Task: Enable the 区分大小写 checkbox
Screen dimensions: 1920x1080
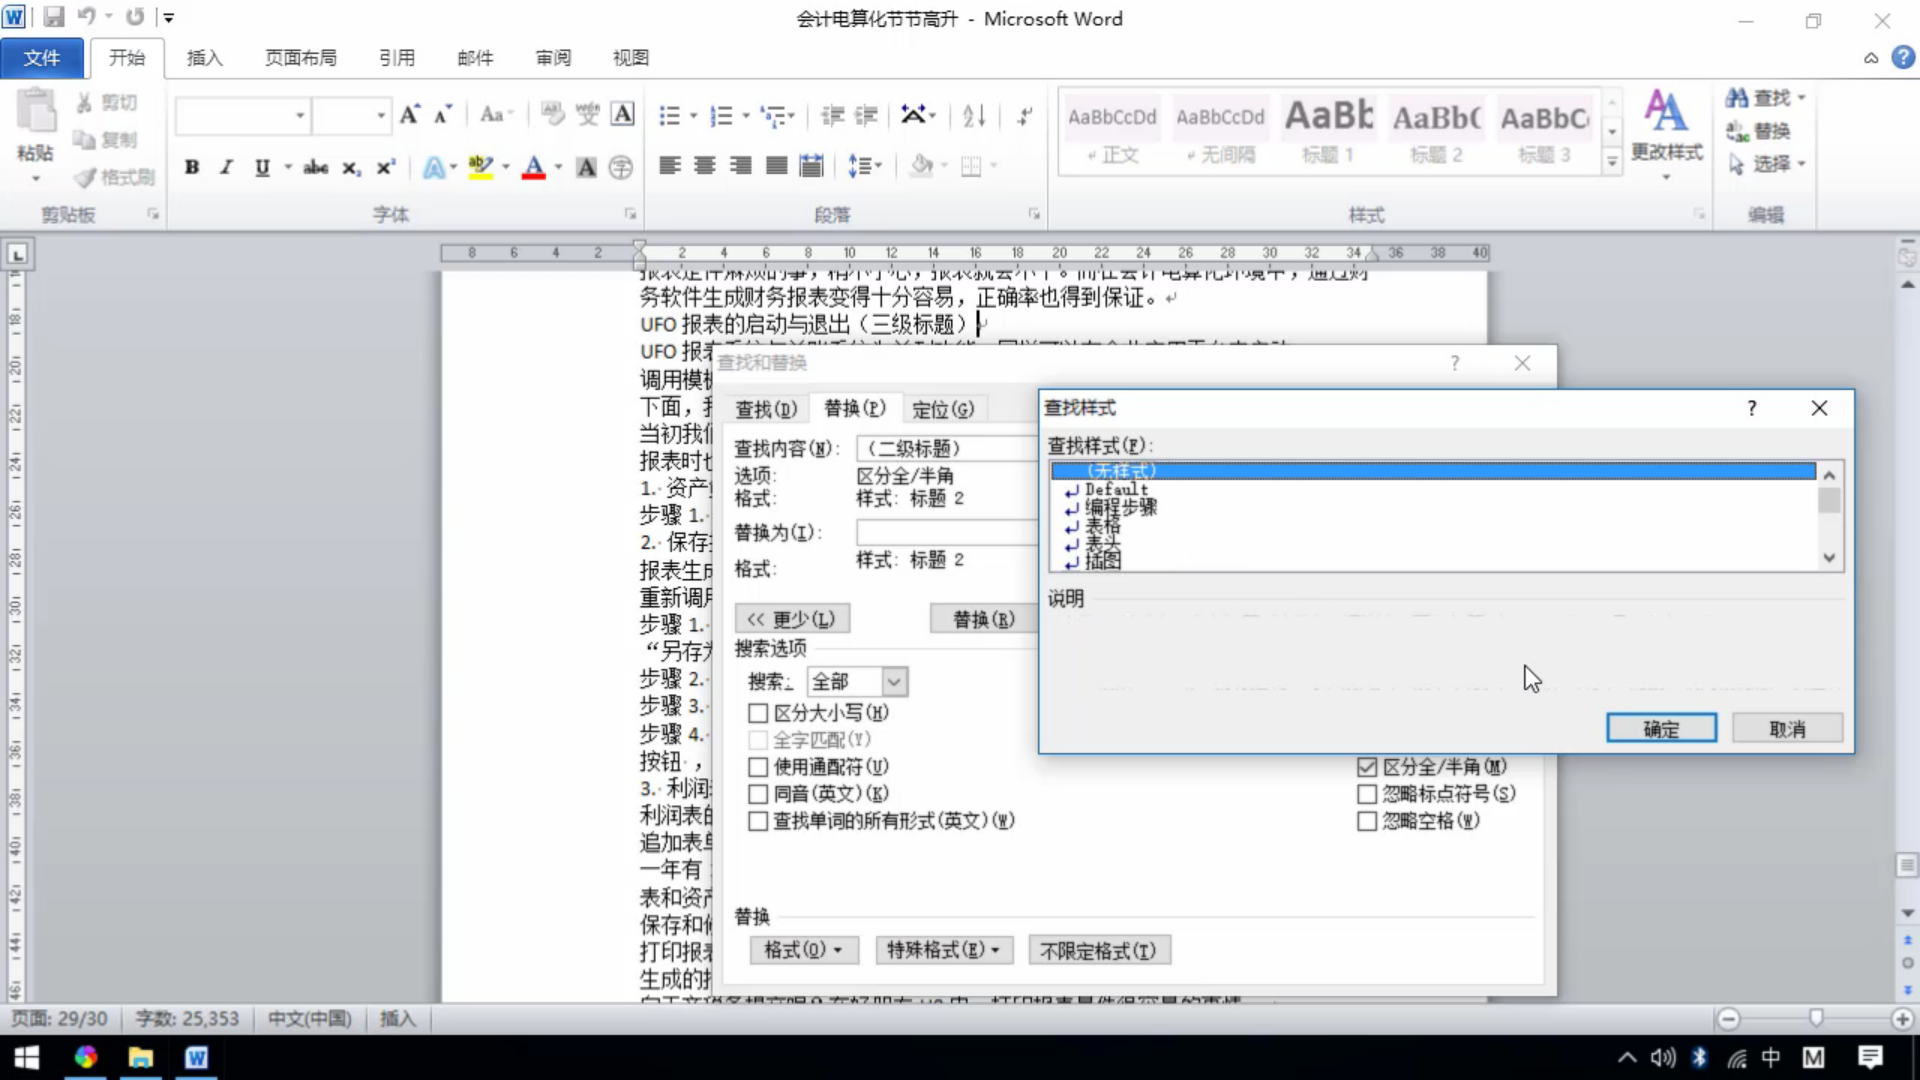Action: click(758, 713)
